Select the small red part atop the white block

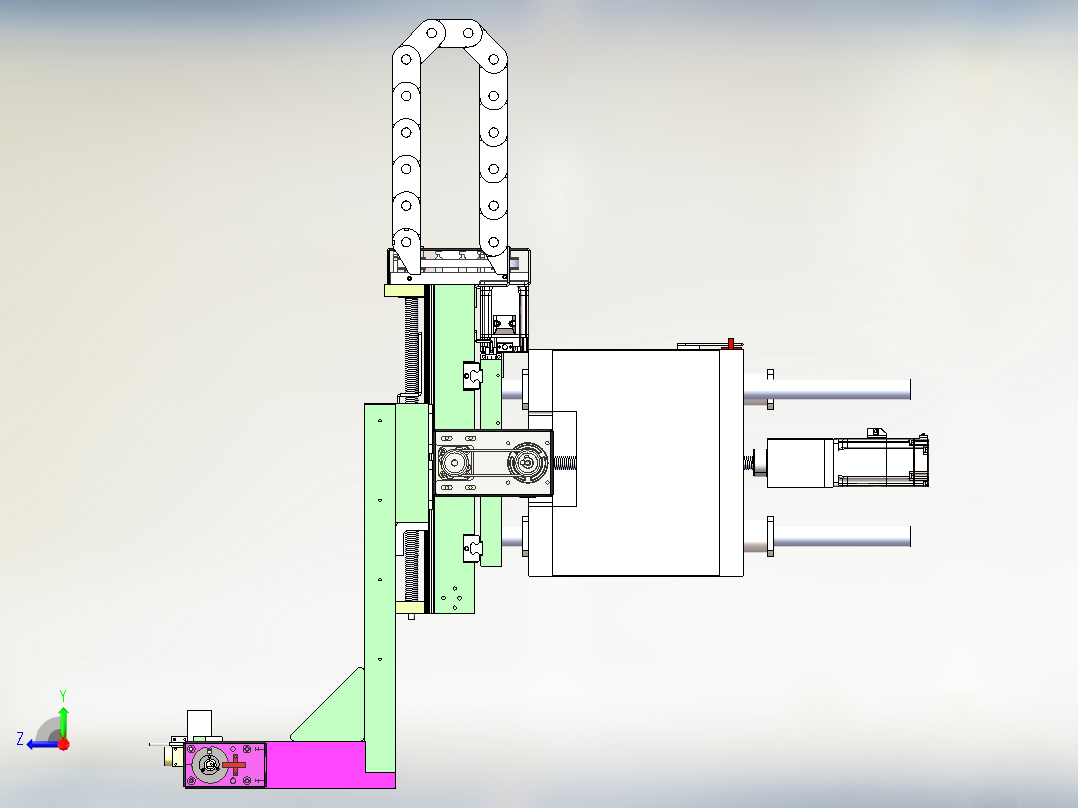click(731, 344)
